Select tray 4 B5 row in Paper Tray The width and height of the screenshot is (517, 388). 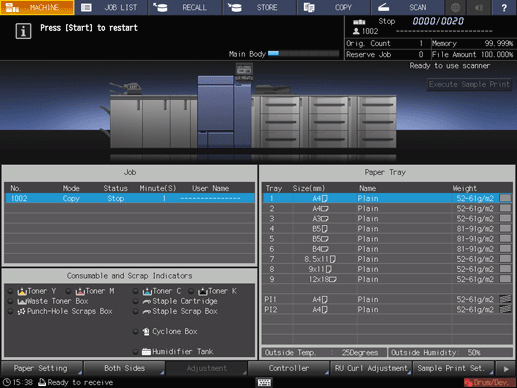(x=387, y=229)
